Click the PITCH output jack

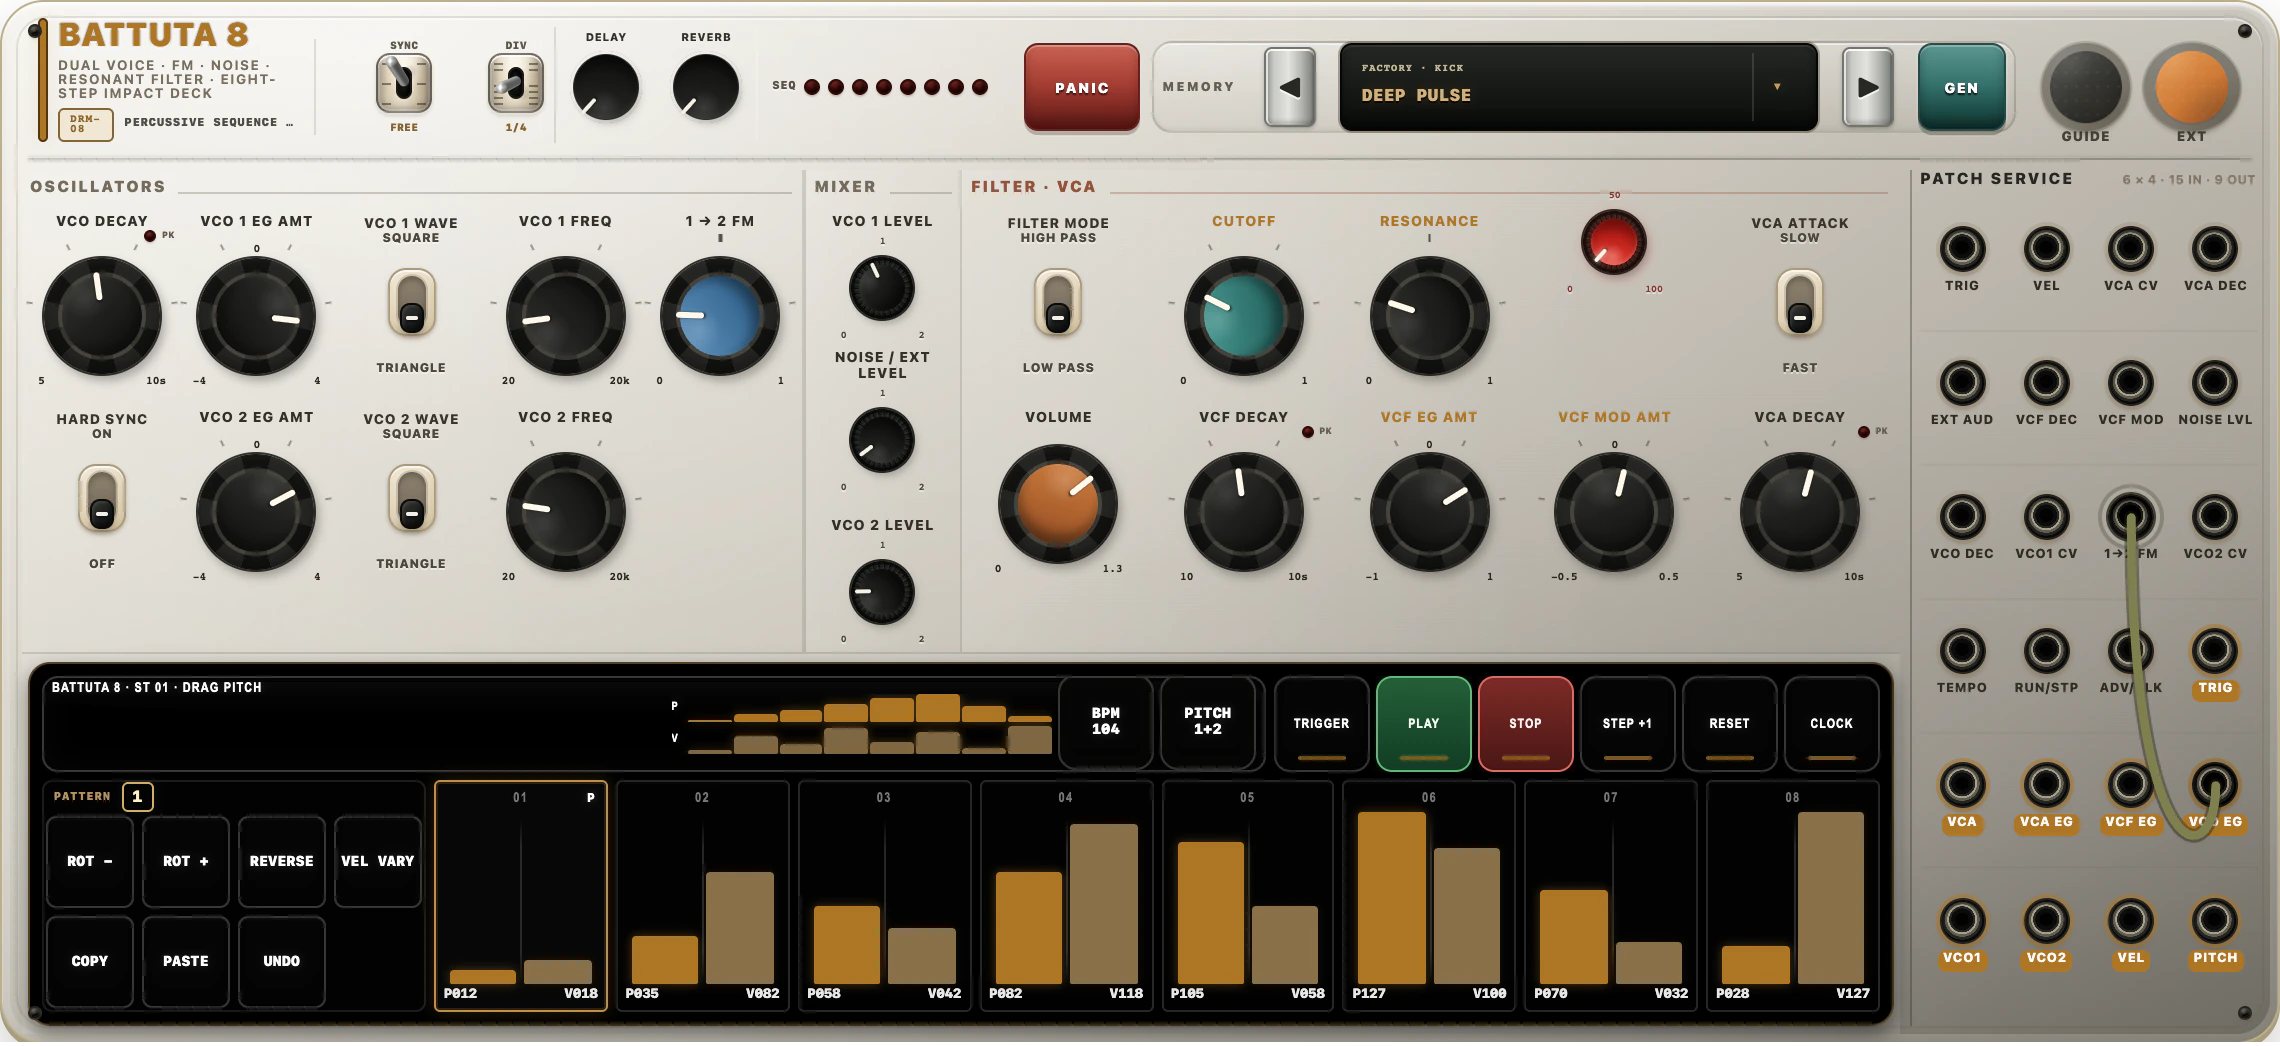(2214, 921)
